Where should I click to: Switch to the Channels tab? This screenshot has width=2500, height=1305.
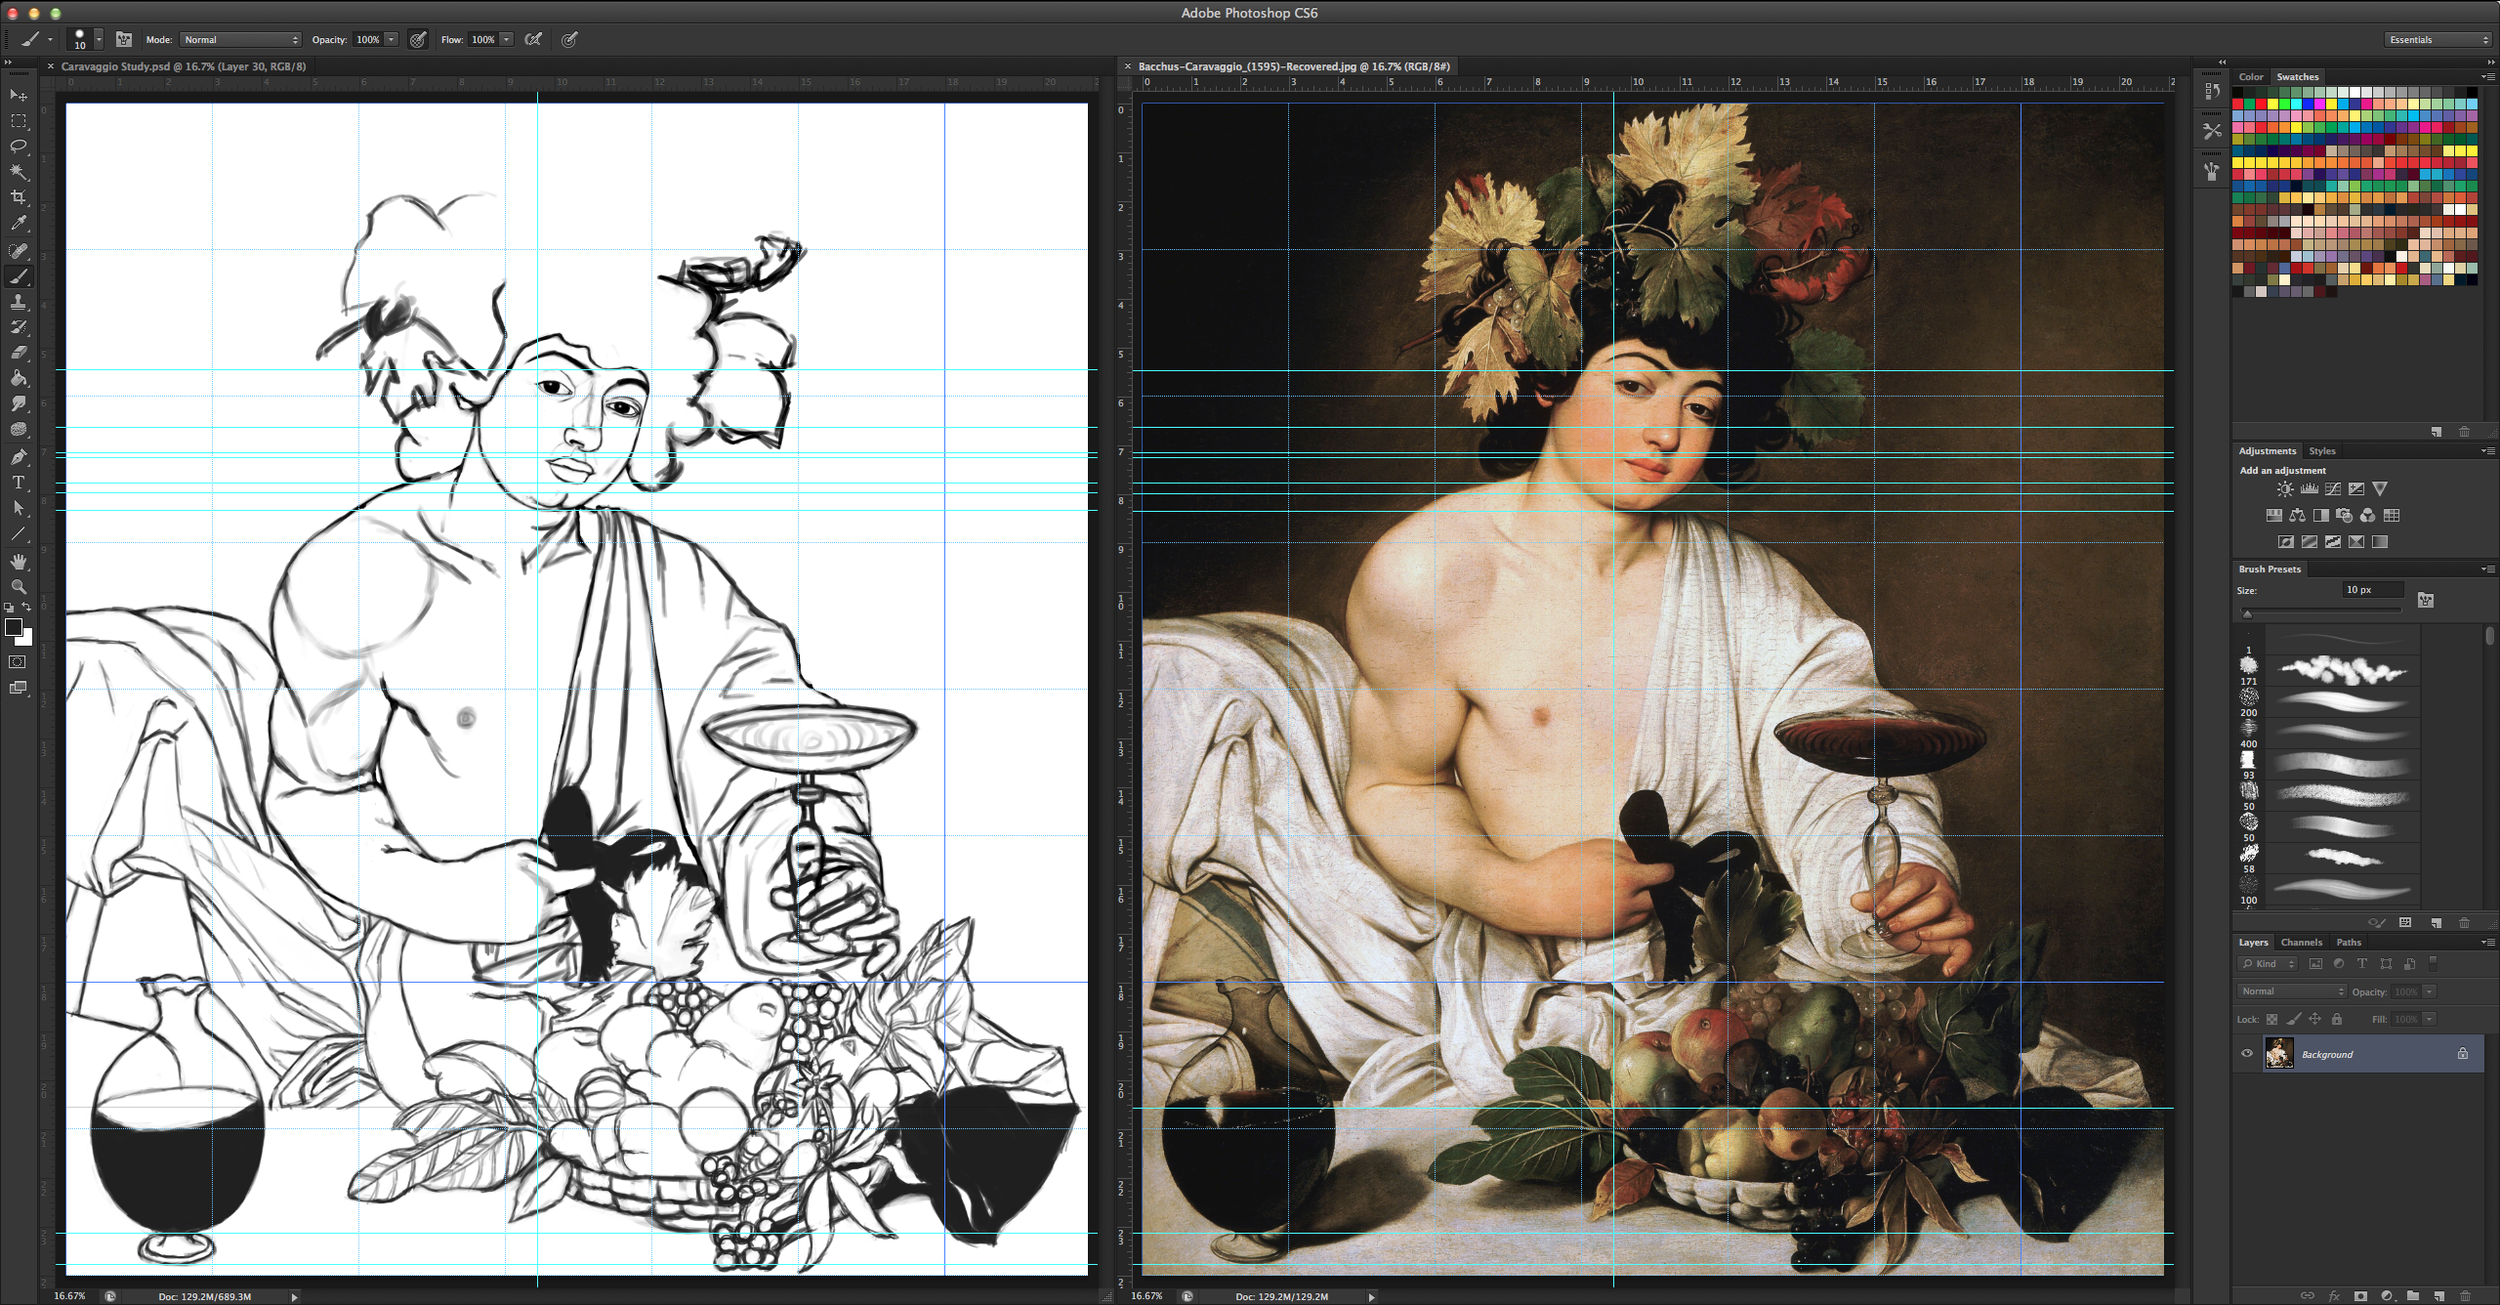[x=2301, y=942]
